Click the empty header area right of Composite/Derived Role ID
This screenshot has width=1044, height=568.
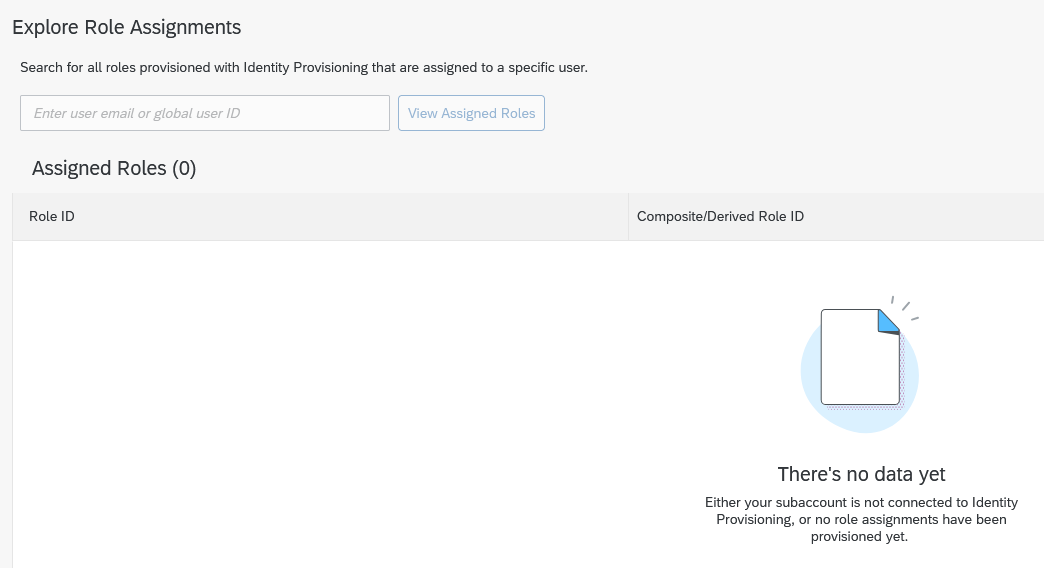[x=924, y=216]
